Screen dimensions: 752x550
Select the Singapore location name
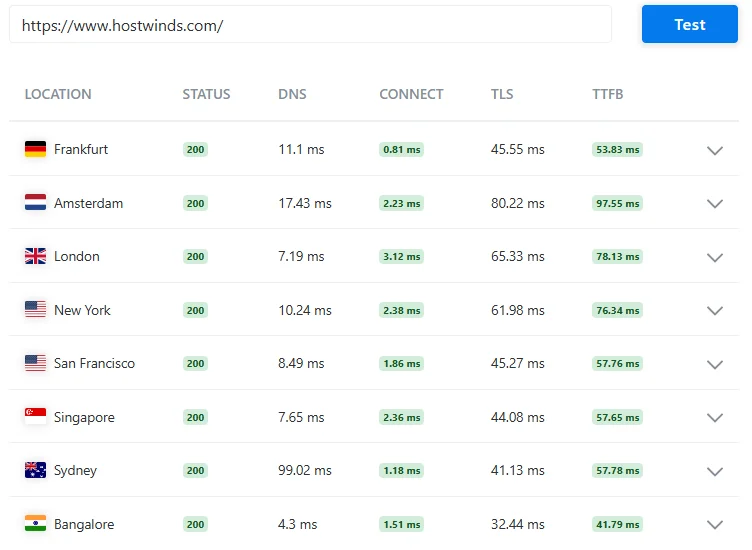pyautogui.click(x=84, y=417)
